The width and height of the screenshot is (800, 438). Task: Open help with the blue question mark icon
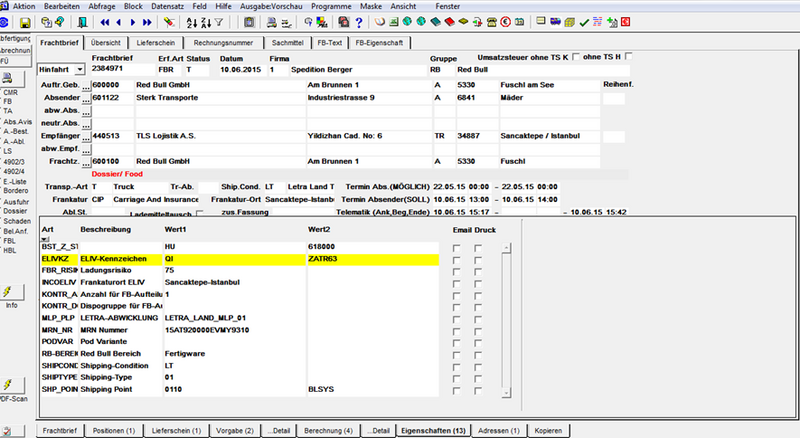(x=359, y=22)
